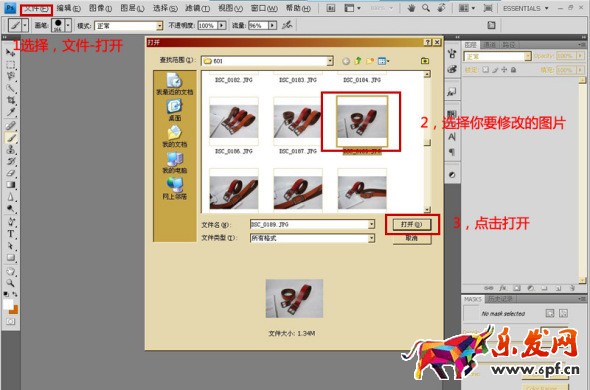
Task: Create a new folder in the Open dialog
Action: [x=370, y=61]
